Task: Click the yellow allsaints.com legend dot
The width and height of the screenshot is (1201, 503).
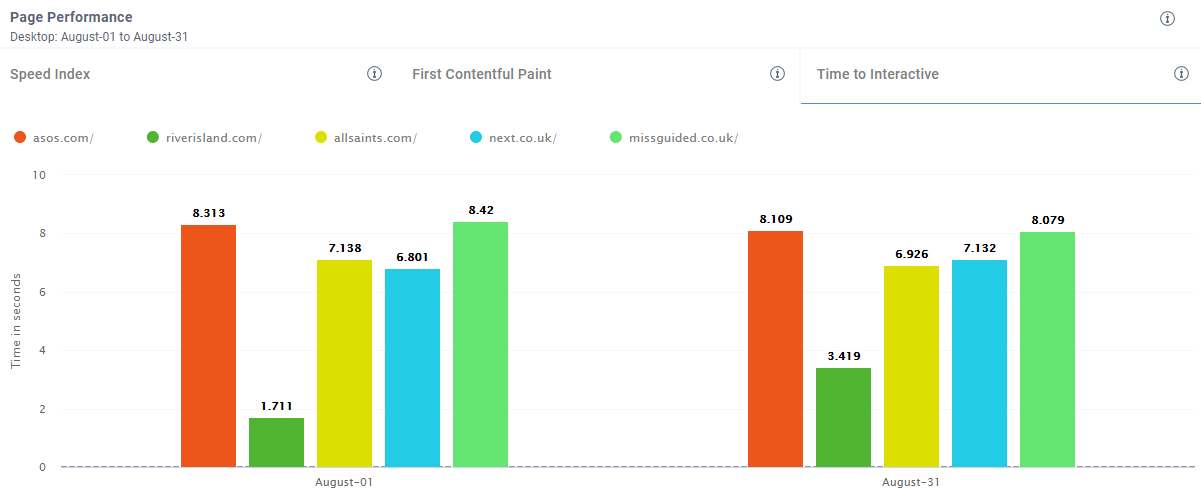Action: [x=321, y=138]
